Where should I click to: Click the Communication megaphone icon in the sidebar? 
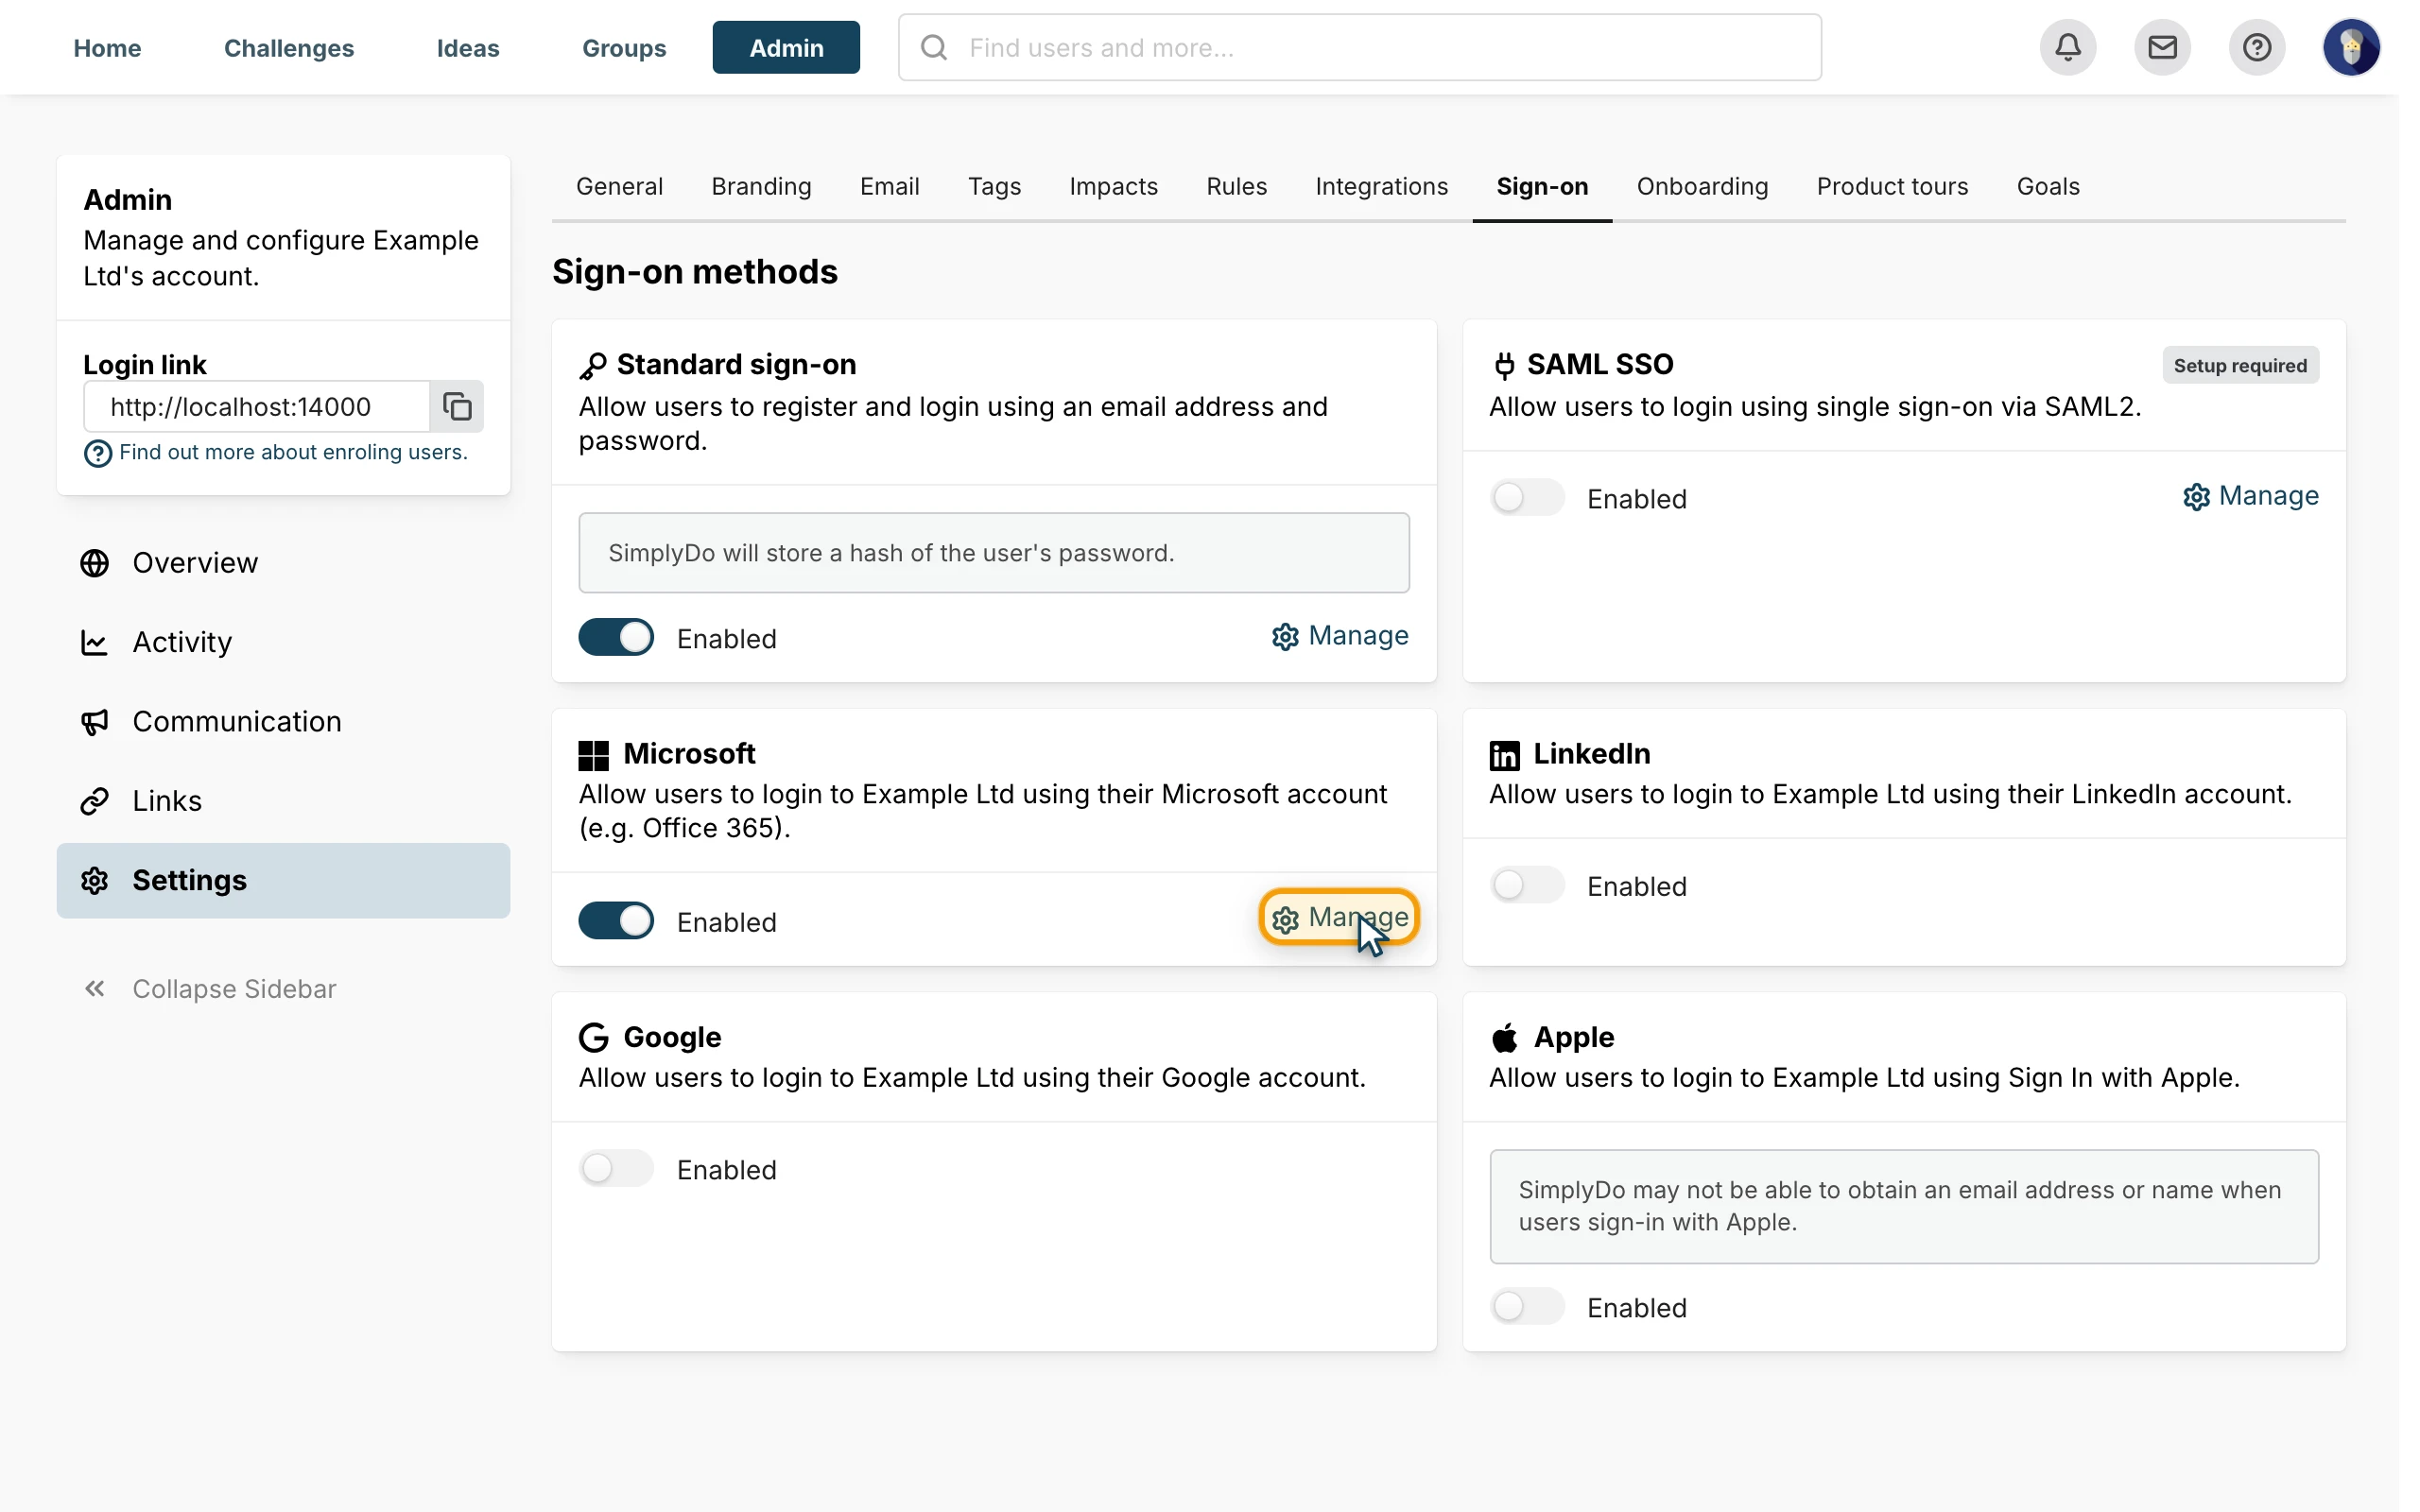click(95, 721)
